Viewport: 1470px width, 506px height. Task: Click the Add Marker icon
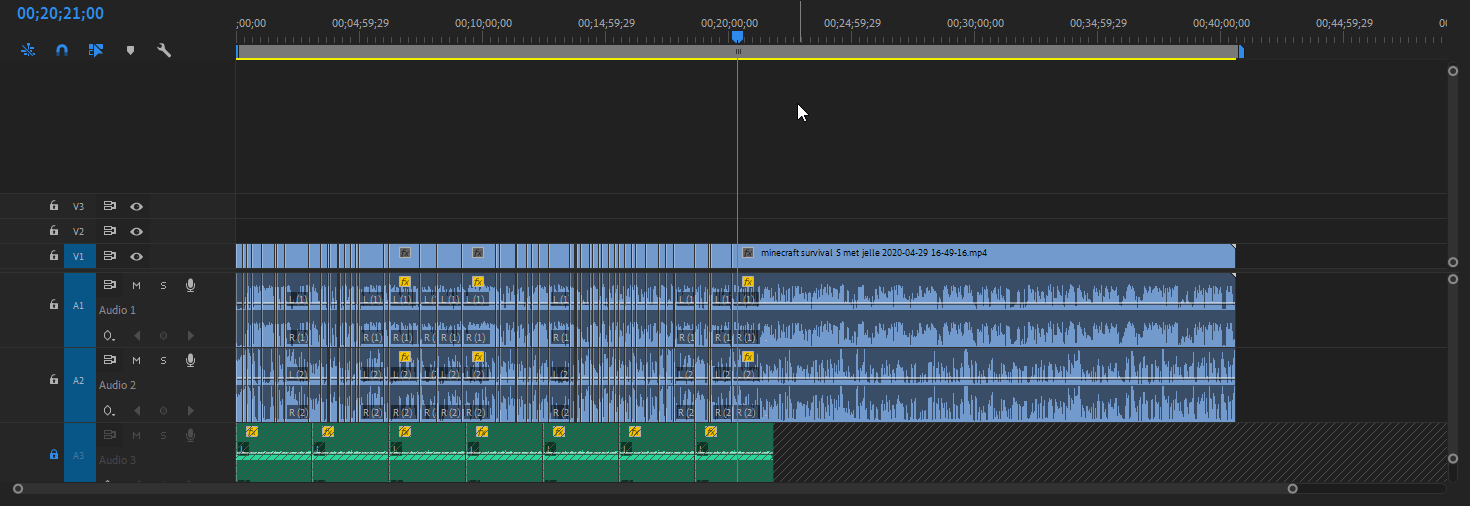click(130, 49)
